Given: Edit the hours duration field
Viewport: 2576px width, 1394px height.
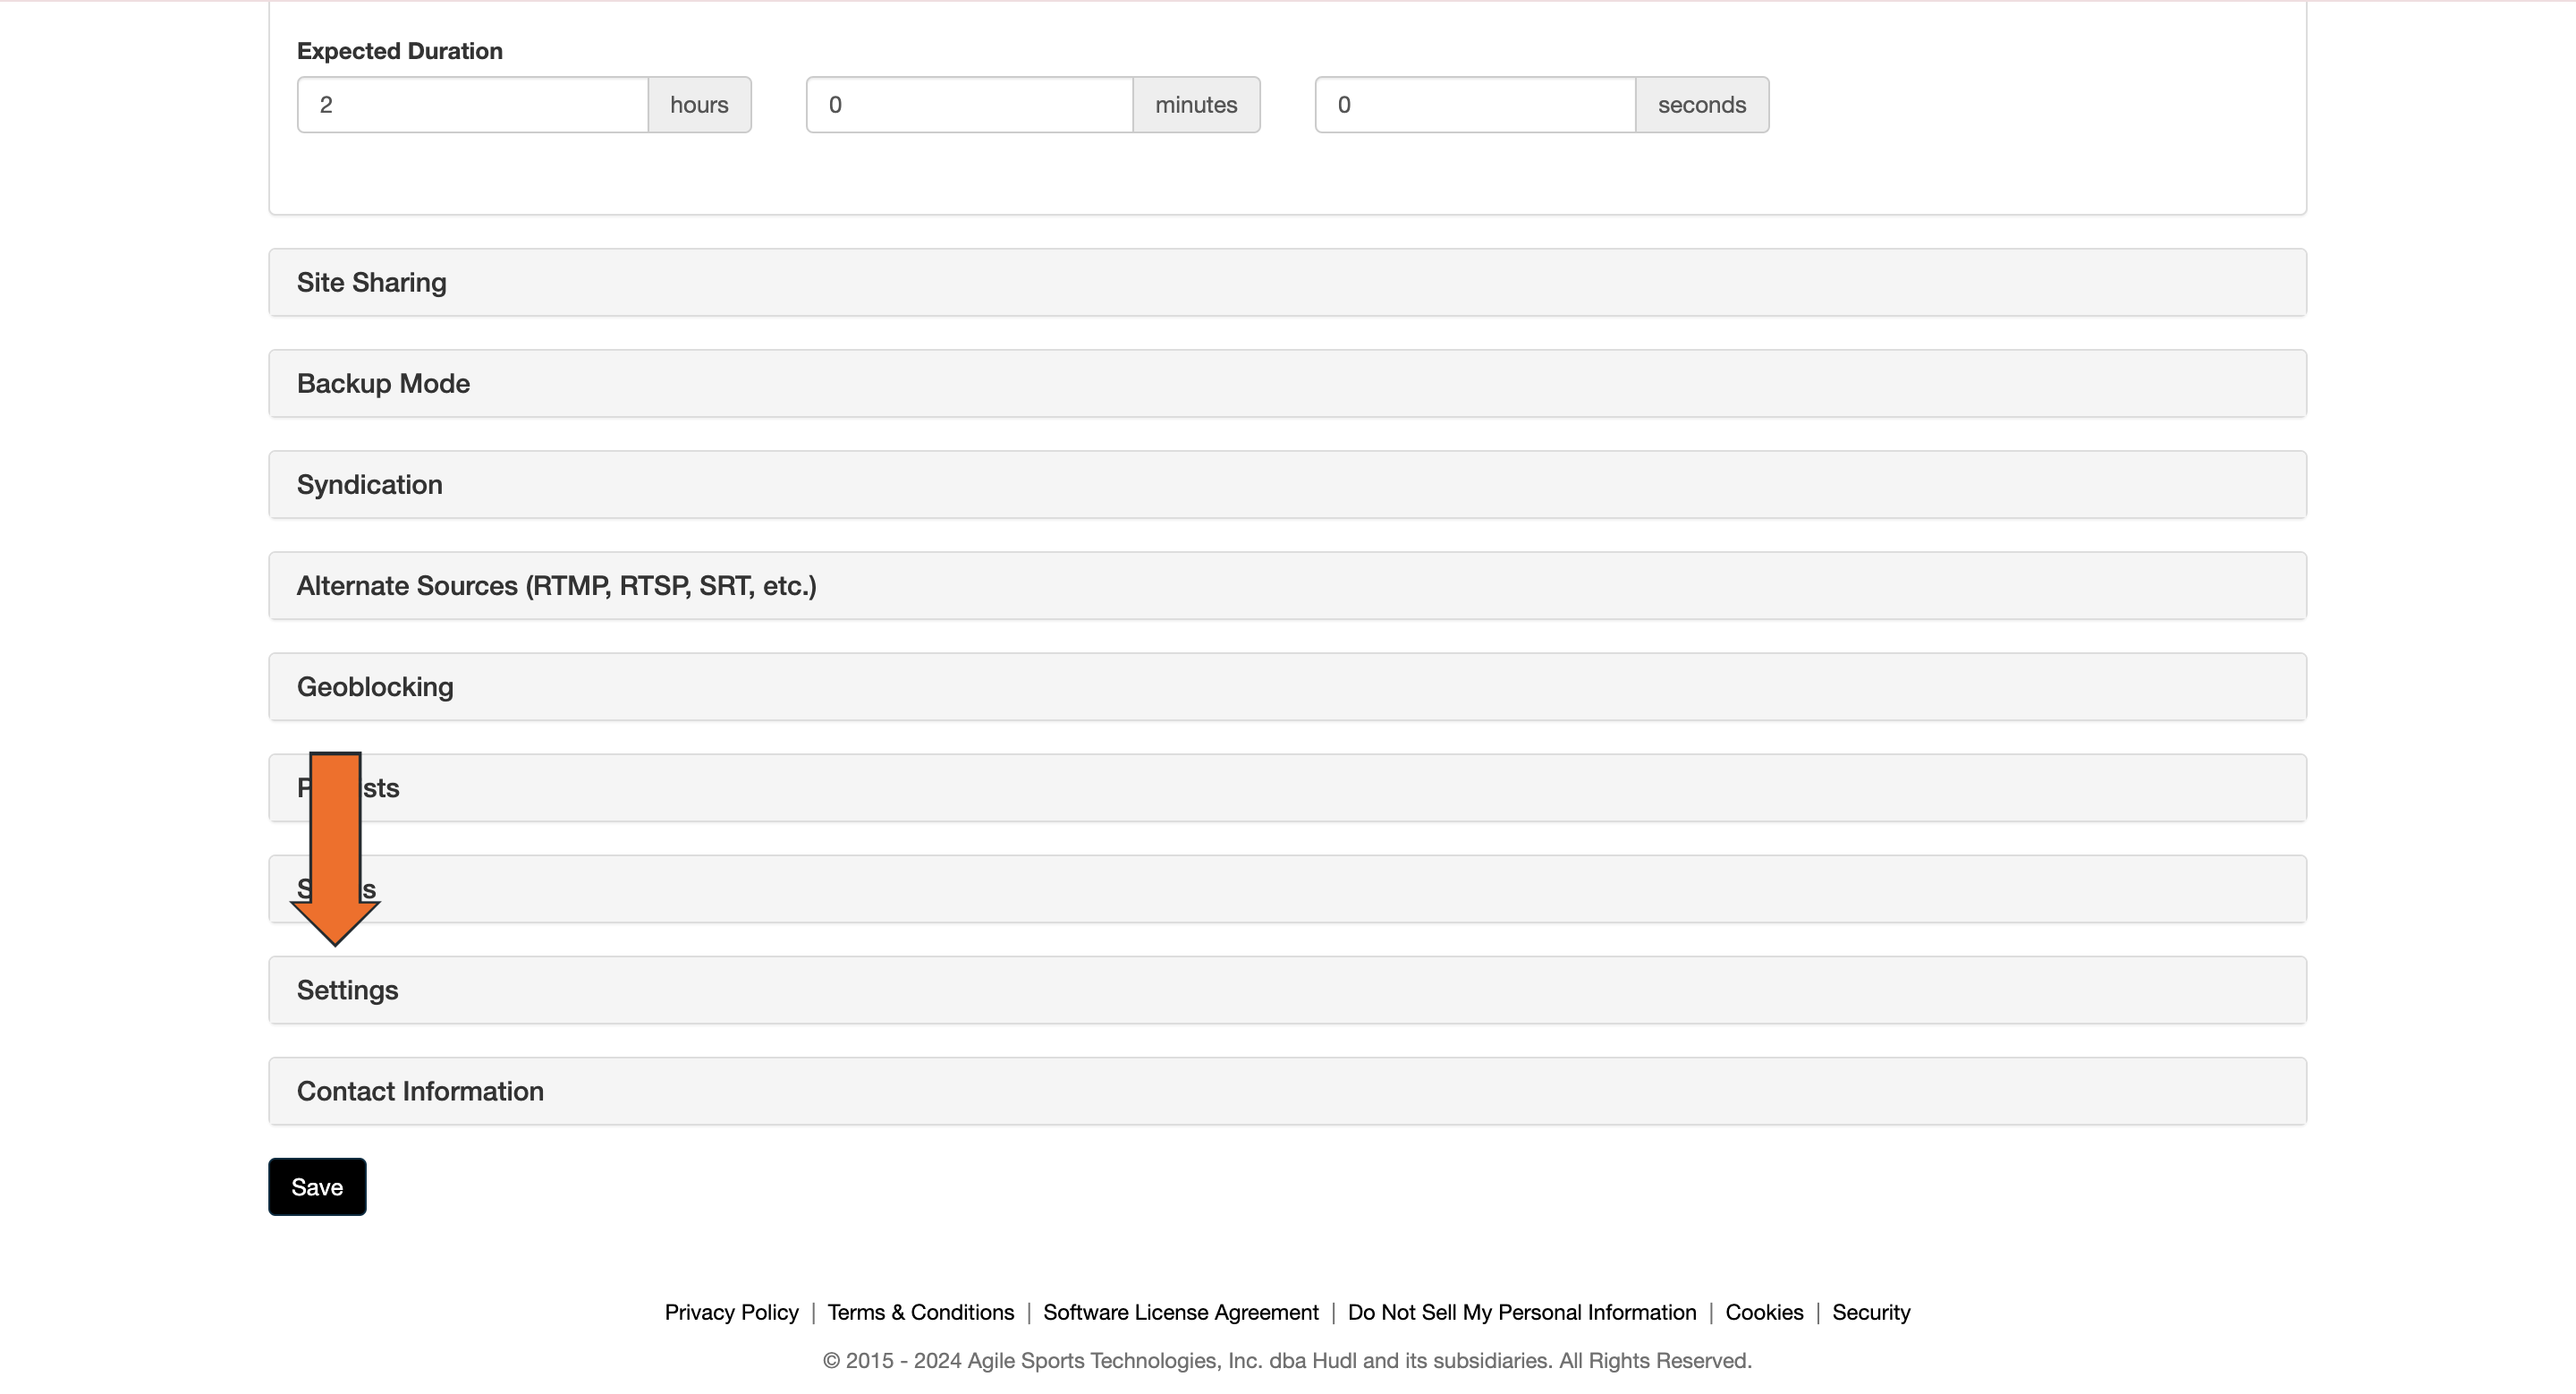Looking at the screenshot, I should [472, 104].
